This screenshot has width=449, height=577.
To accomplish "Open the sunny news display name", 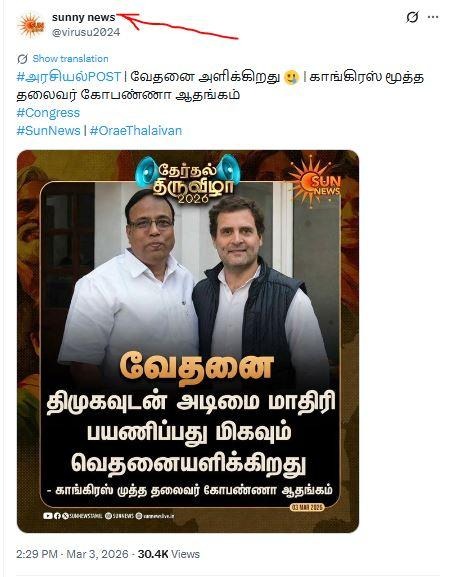I will (84, 17).
